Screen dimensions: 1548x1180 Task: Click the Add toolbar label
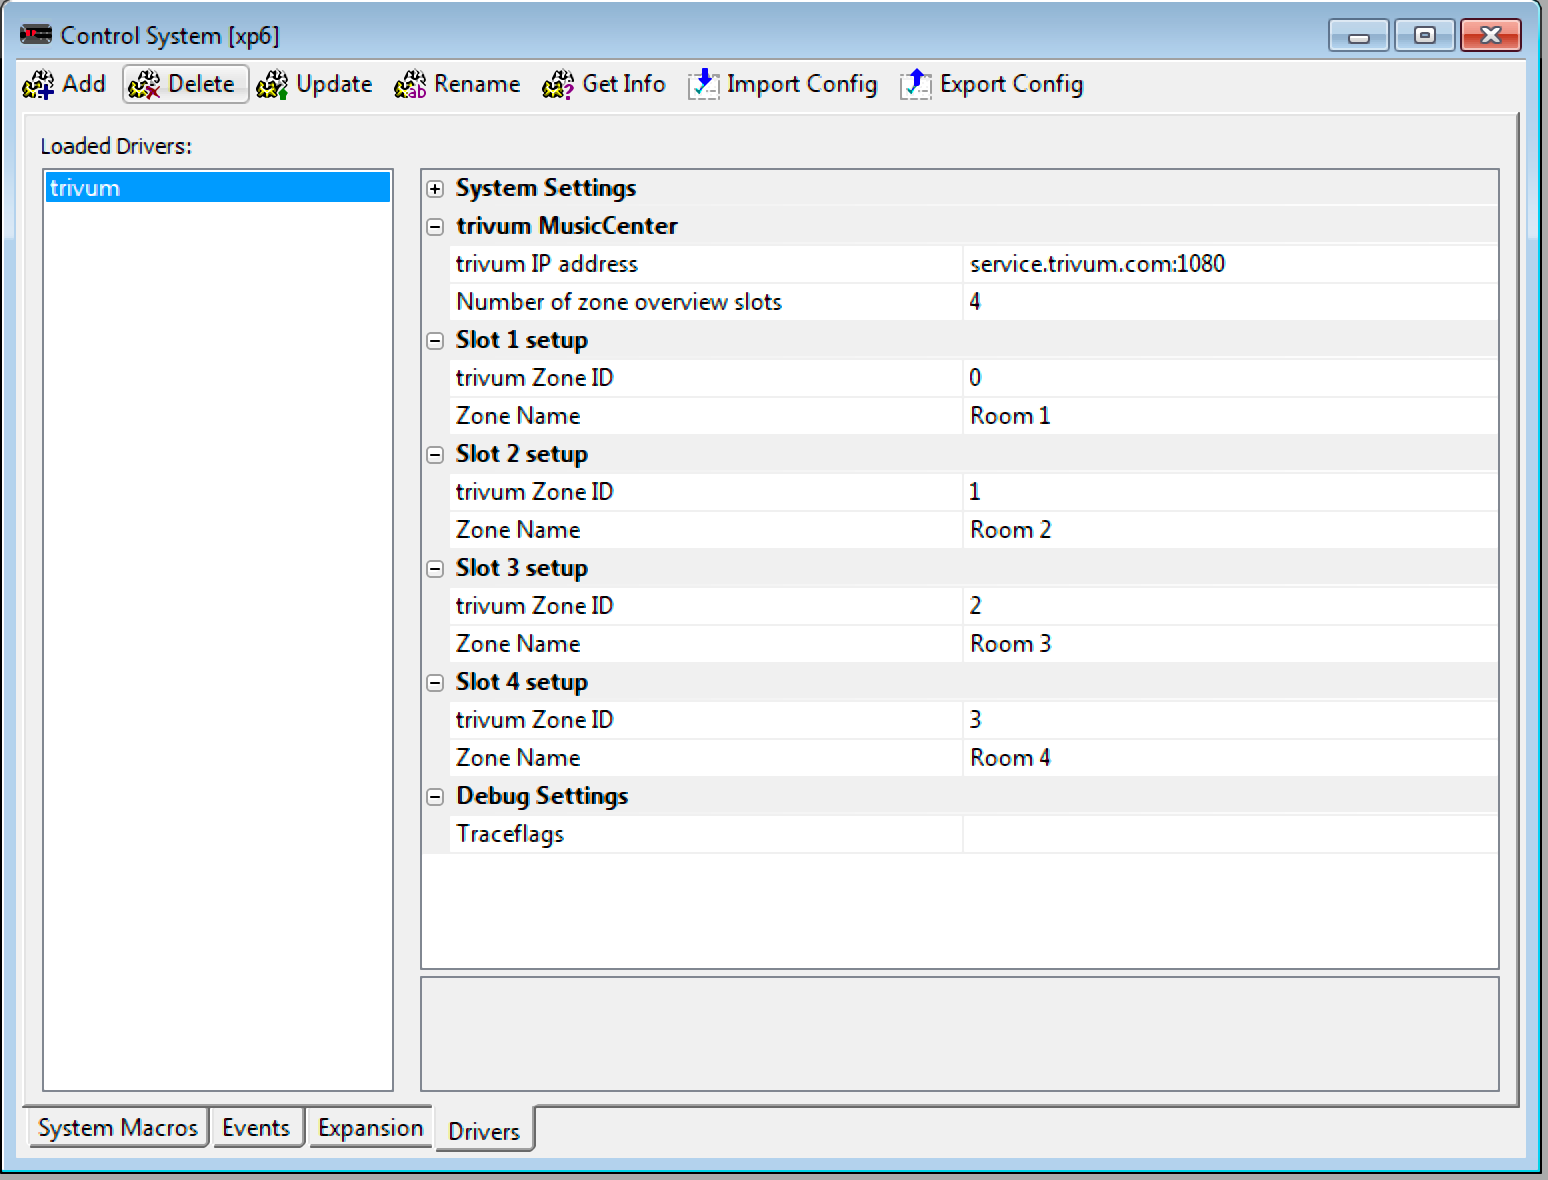point(84,84)
